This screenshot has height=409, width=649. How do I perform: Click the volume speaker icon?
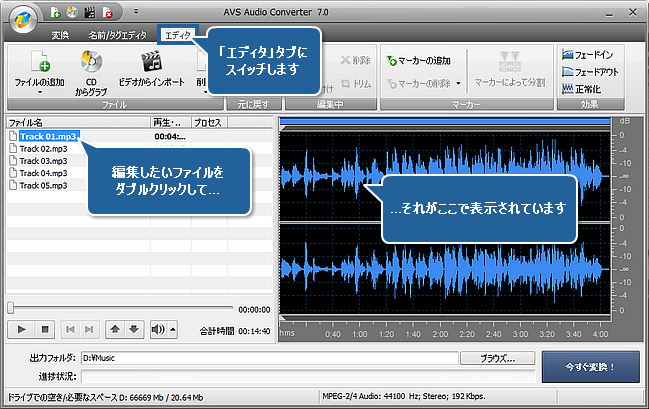click(157, 329)
